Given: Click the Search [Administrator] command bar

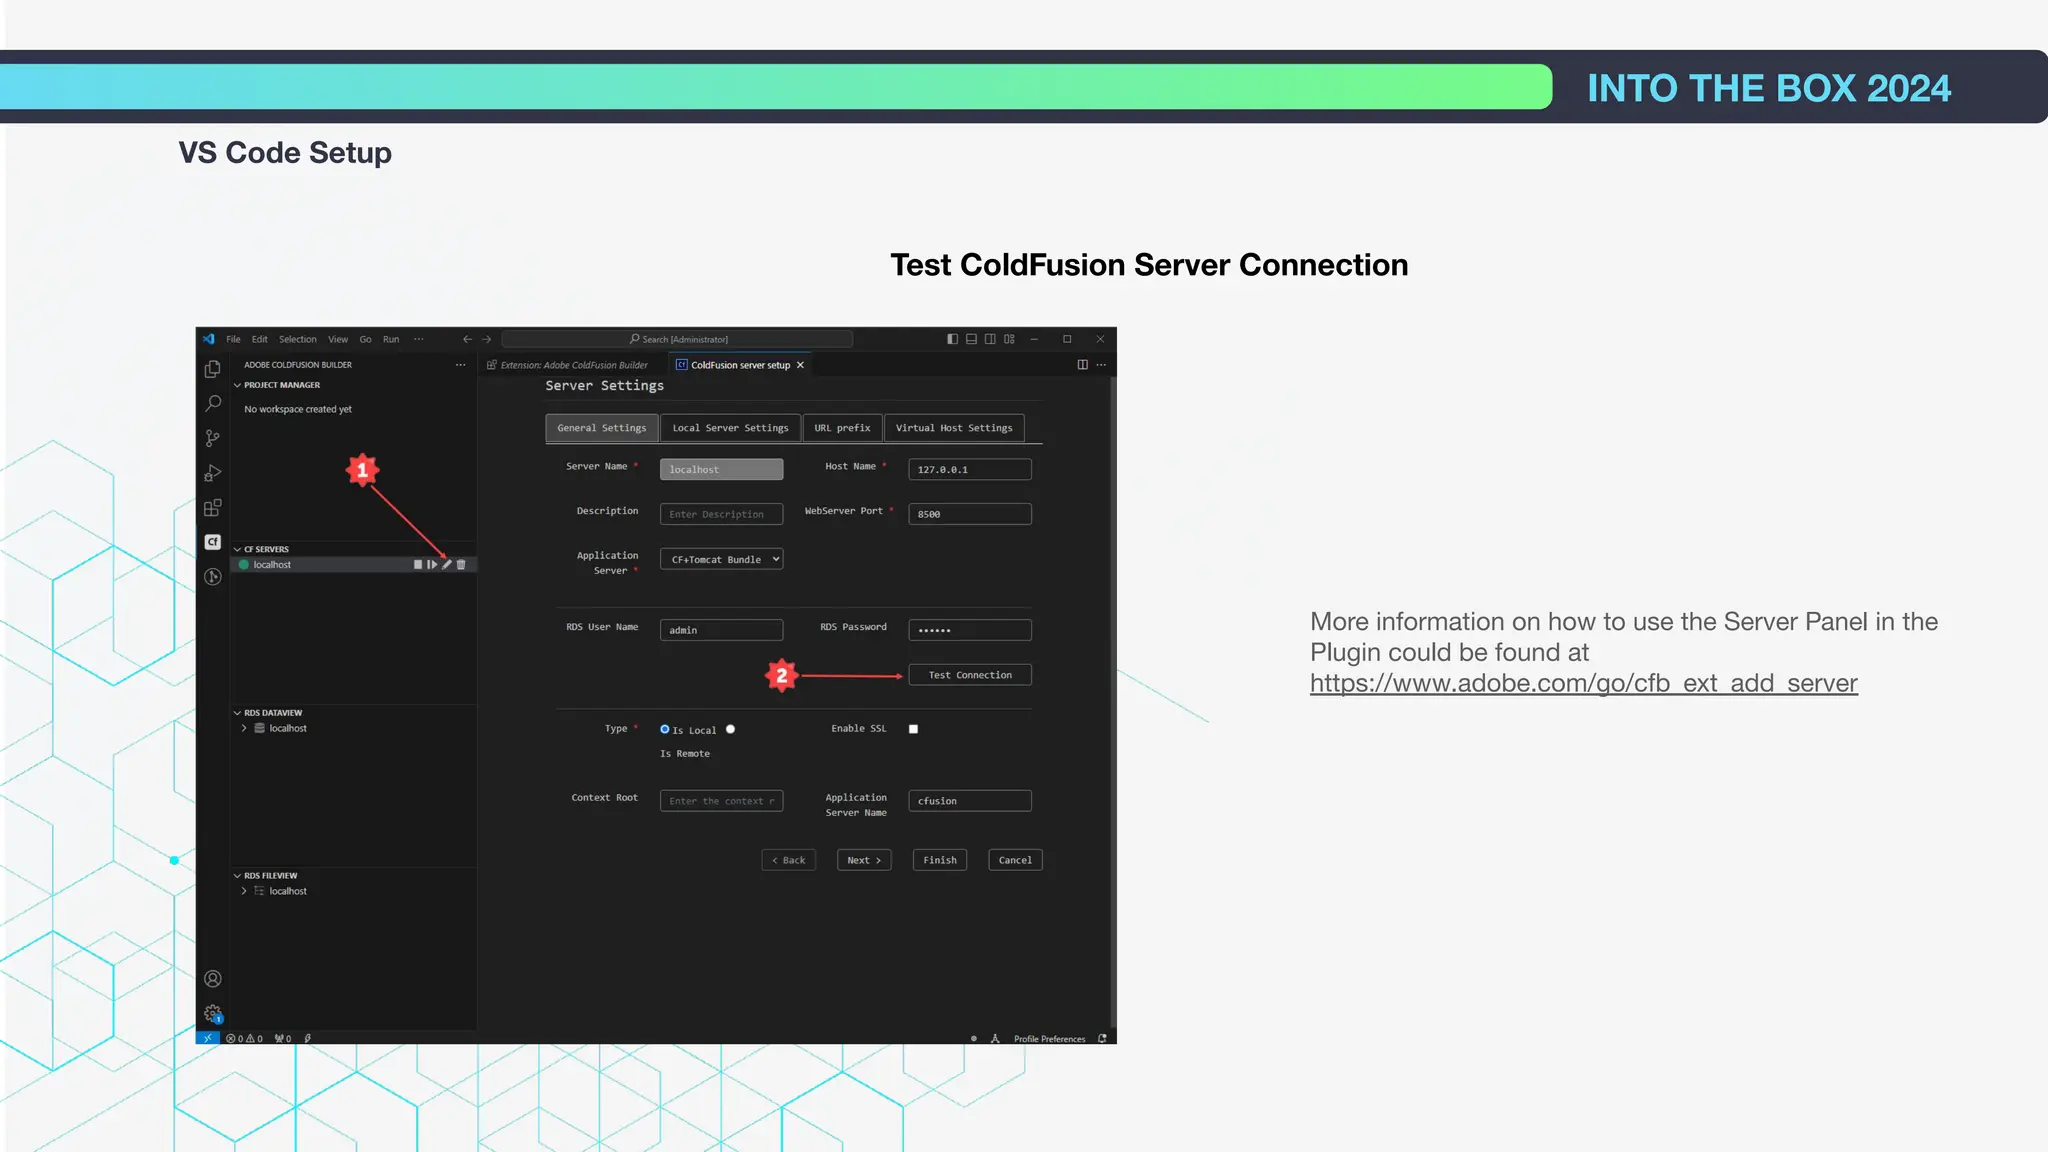Looking at the screenshot, I should 678,339.
